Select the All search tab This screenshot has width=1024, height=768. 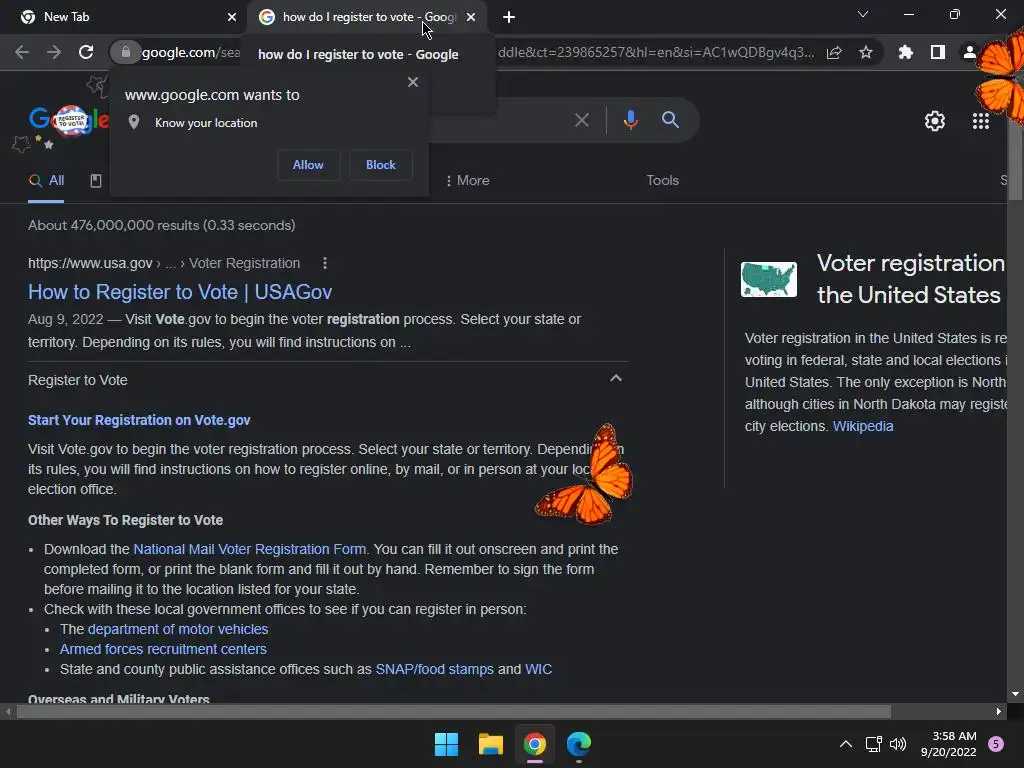[x=46, y=181]
